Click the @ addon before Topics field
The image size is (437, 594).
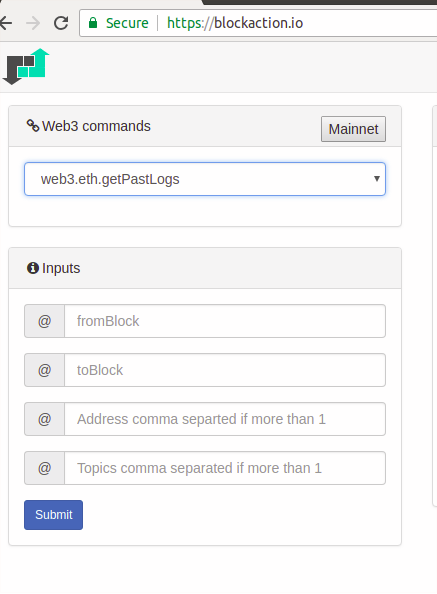[x=44, y=468]
